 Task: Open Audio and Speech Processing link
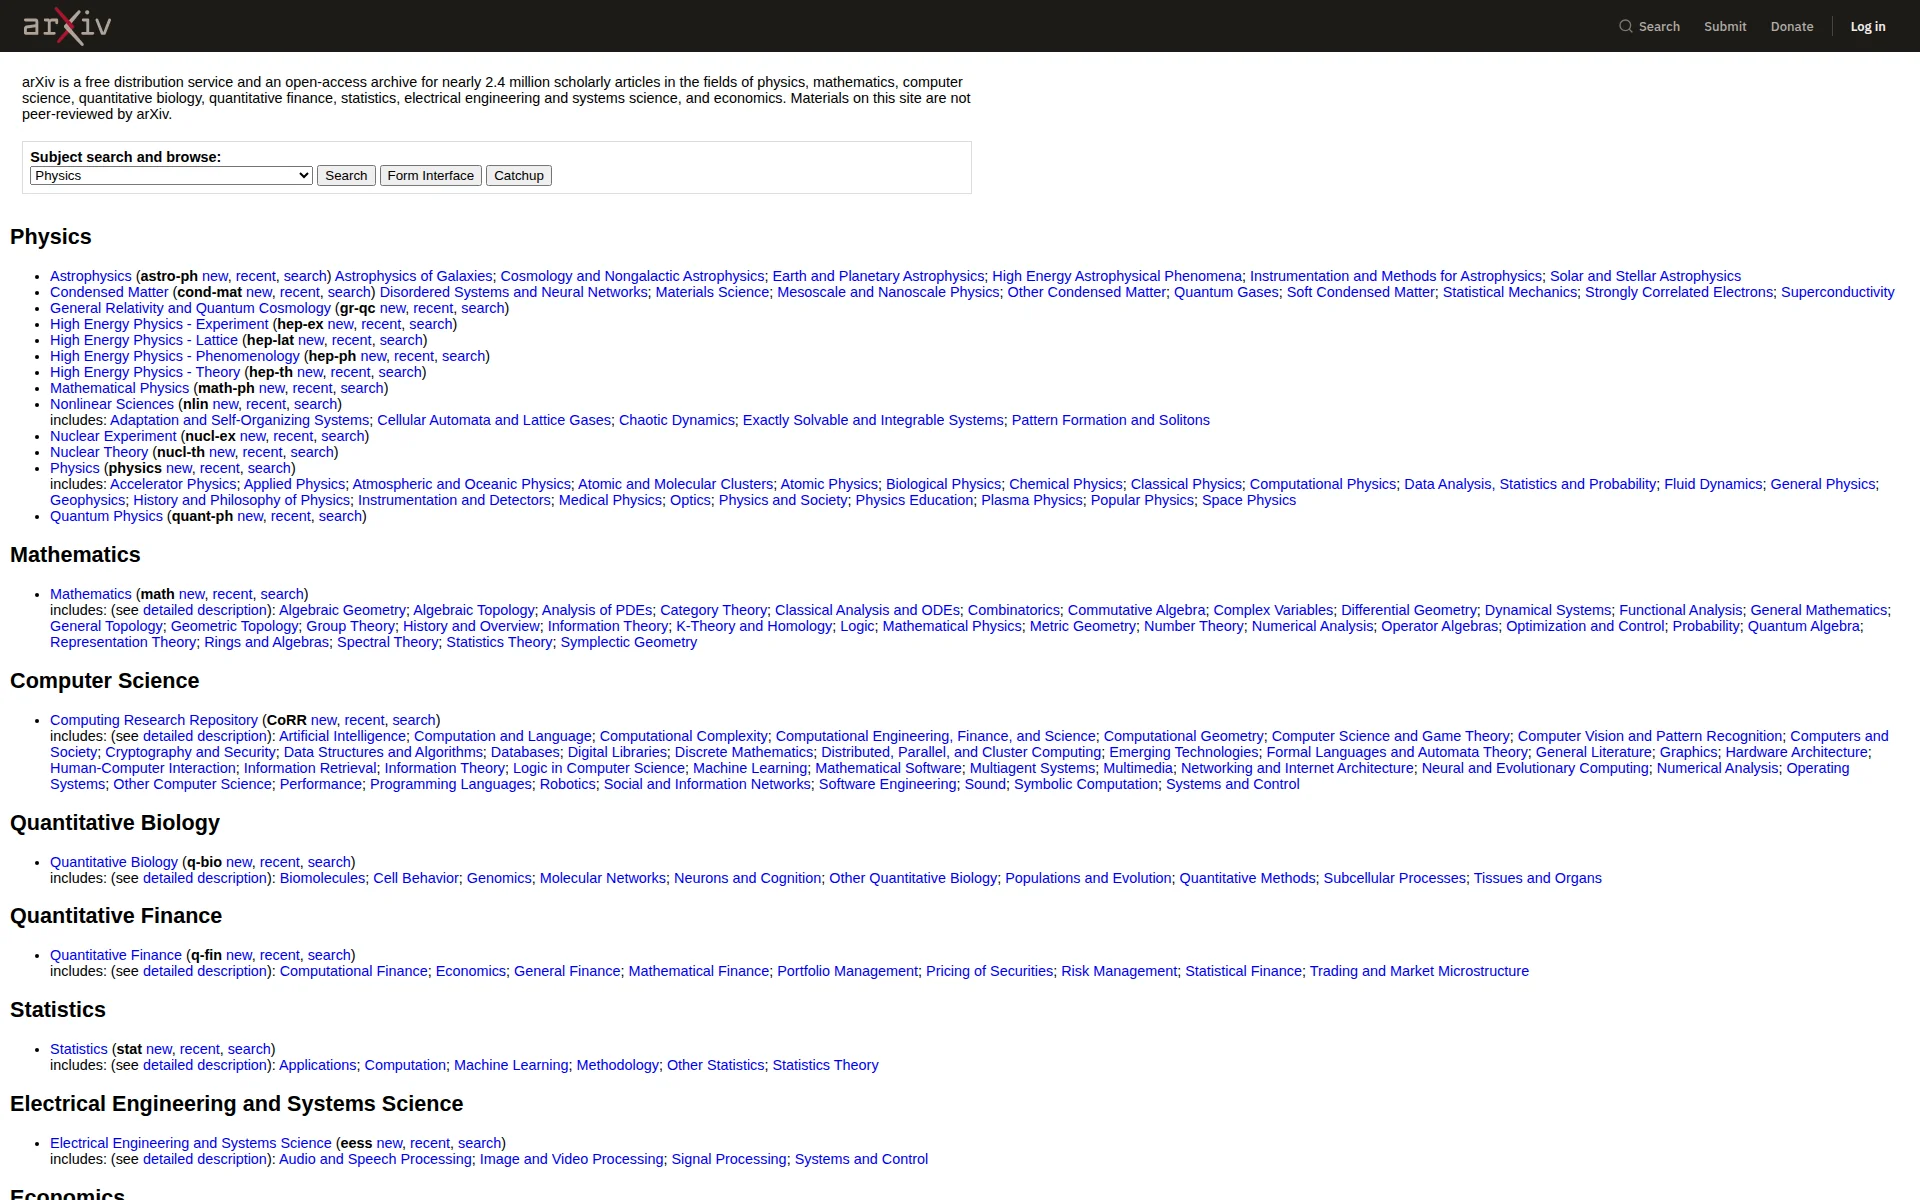pyautogui.click(x=375, y=1159)
